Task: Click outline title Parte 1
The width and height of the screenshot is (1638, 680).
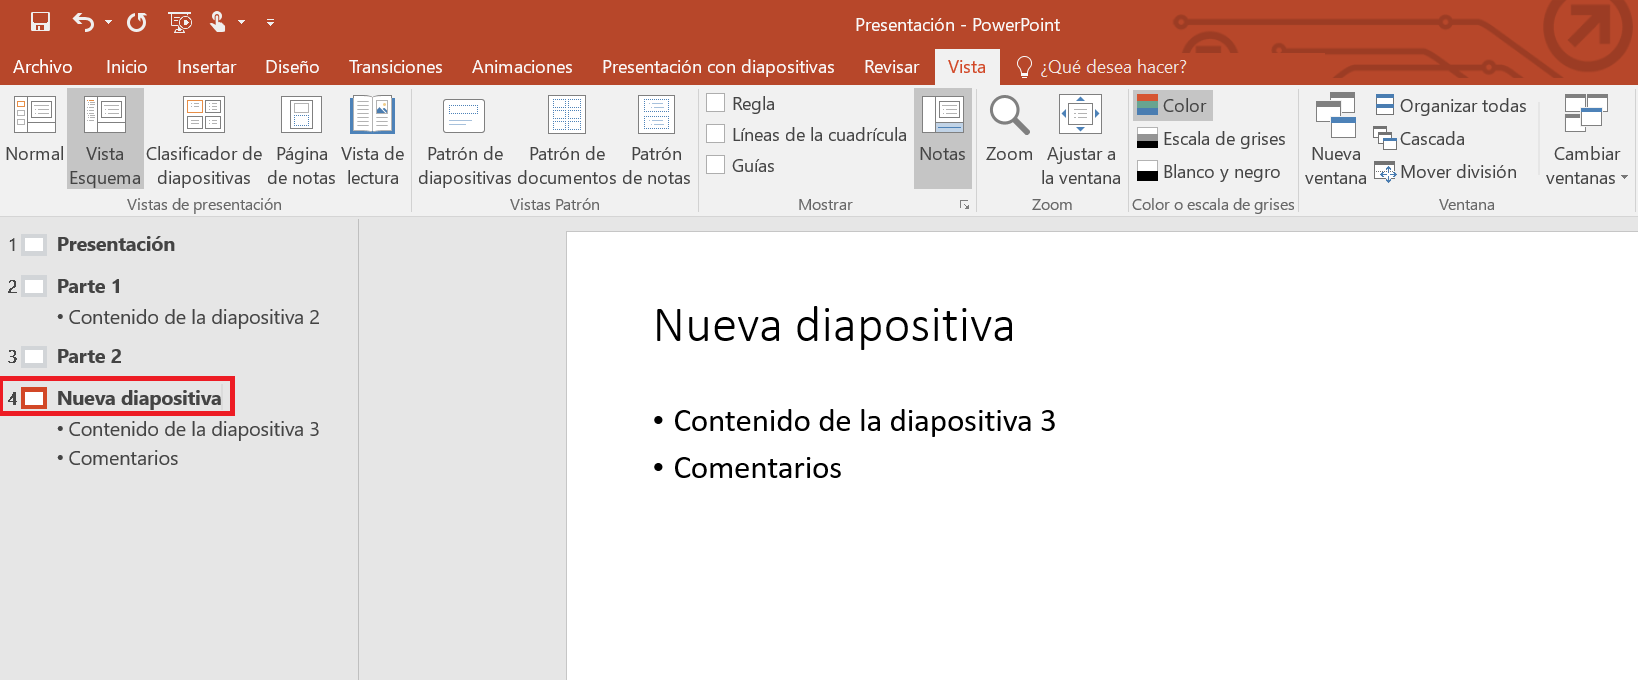Action: [89, 286]
